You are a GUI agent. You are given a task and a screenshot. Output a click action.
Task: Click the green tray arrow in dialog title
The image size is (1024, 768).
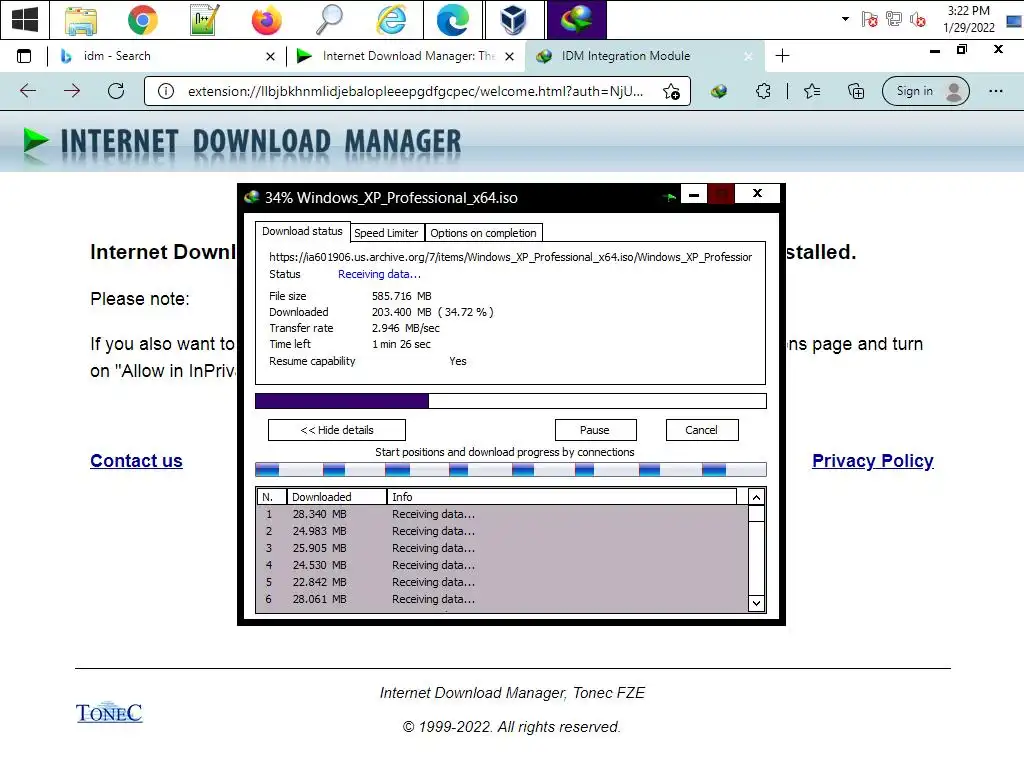click(669, 197)
